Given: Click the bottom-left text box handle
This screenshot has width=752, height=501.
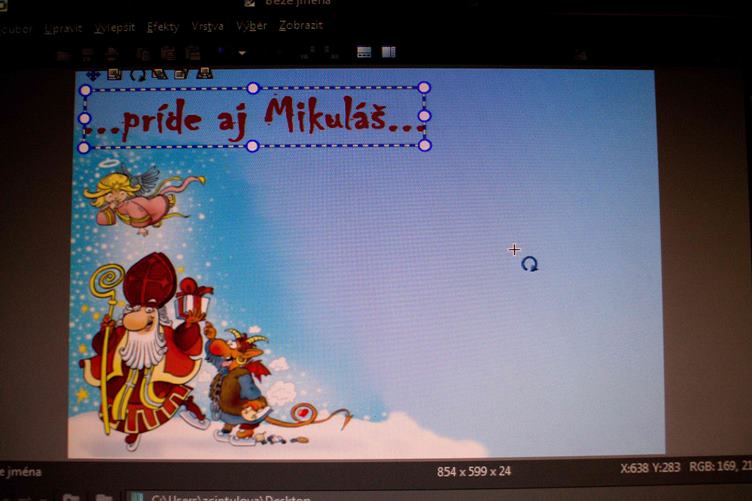Looking at the screenshot, I should [x=83, y=148].
